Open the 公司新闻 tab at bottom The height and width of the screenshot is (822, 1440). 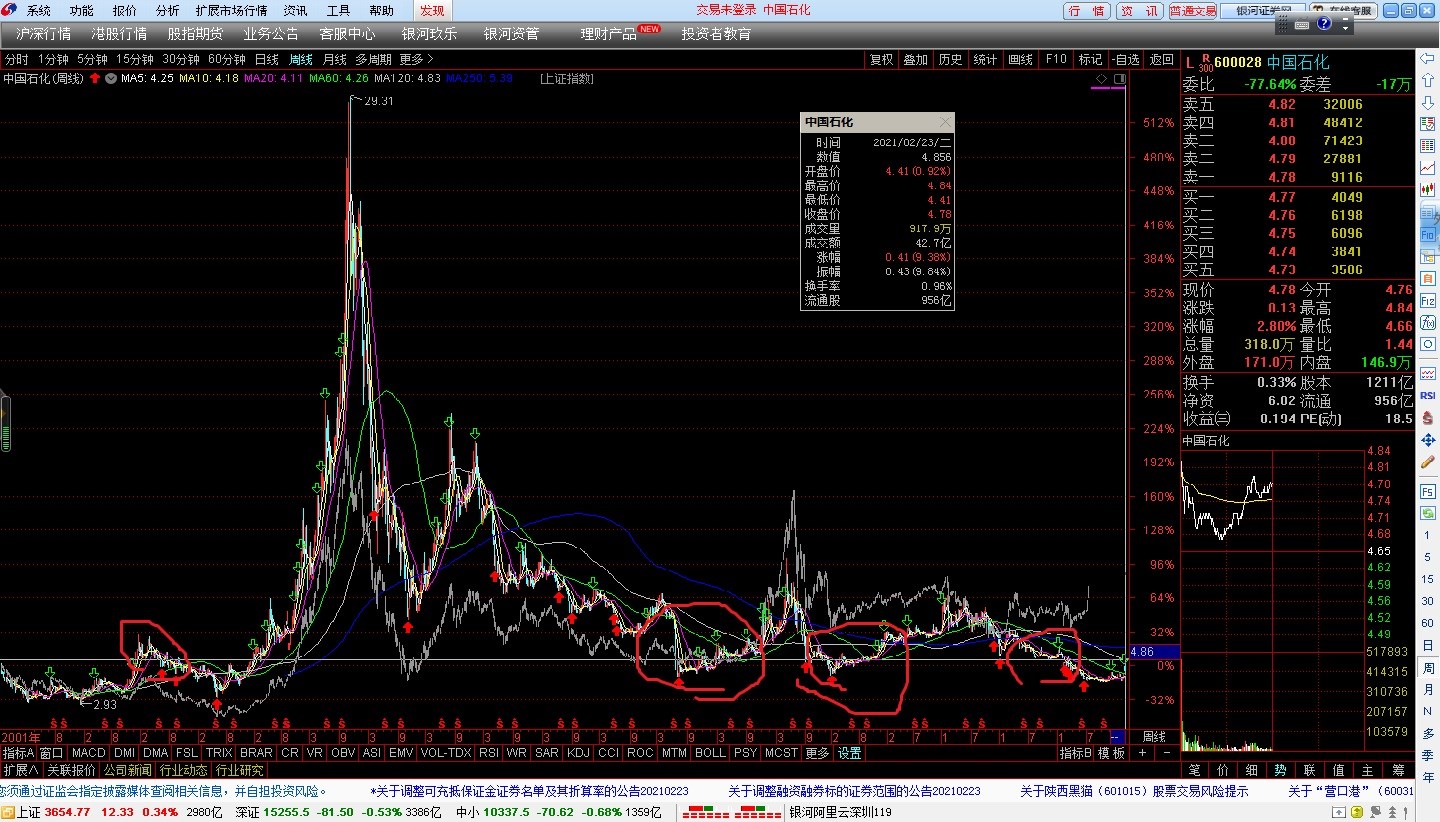click(127, 770)
